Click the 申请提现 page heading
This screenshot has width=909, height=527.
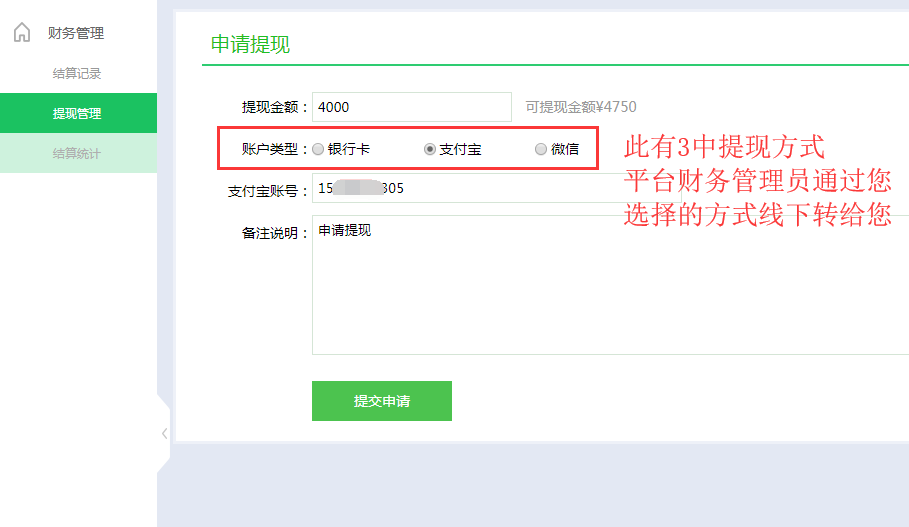pos(250,44)
